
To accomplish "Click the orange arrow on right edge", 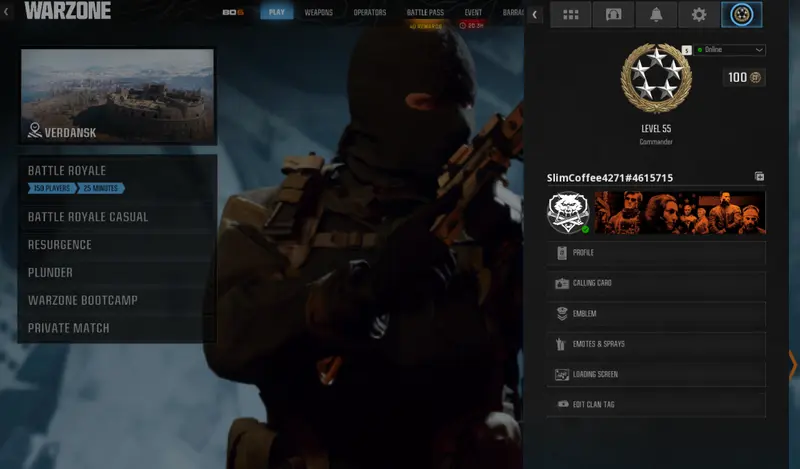I will 793,364.
